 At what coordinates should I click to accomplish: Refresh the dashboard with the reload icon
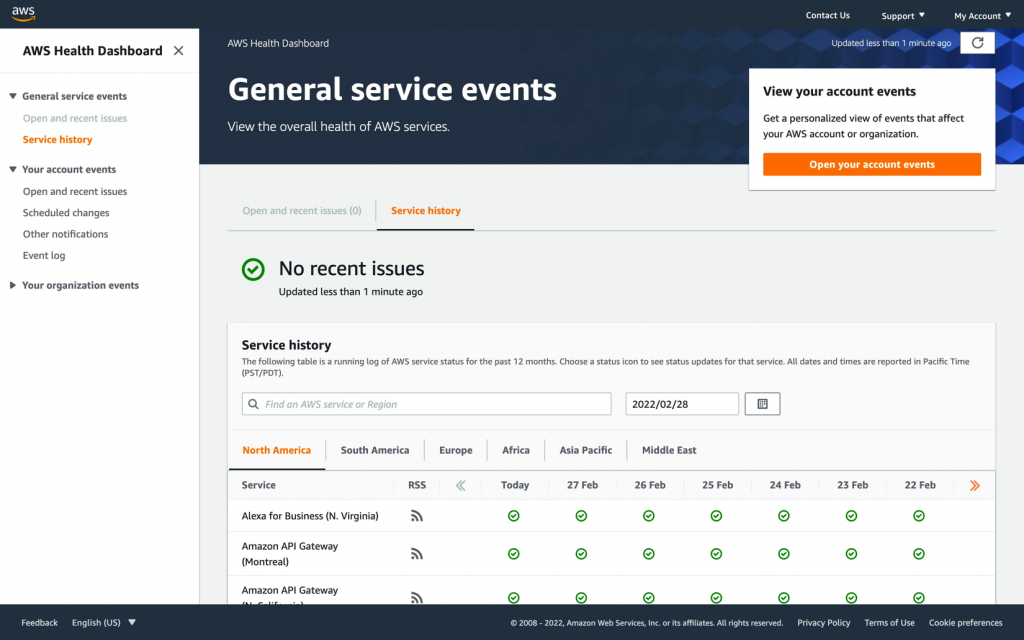[x=977, y=42]
